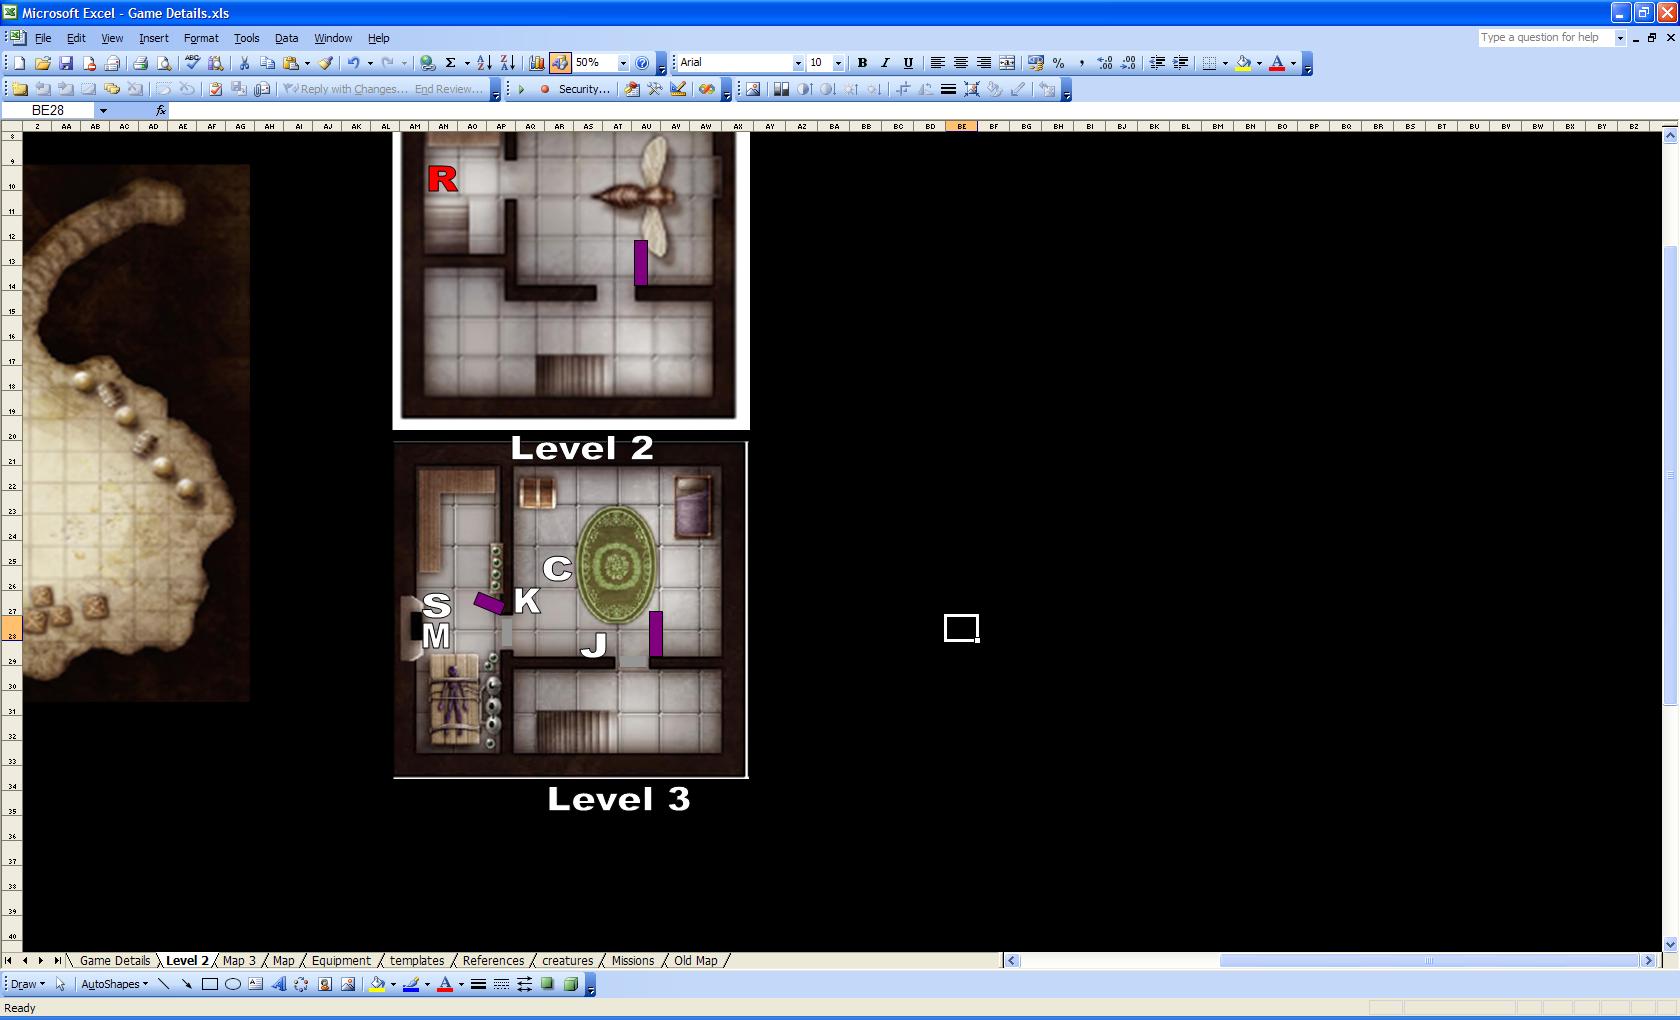Image resolution: width=1680 pixels, height=1020 pixels.
Task: Open the Zoom percentage dropdown
Action: pyautogui.click(x=623, y=63)
